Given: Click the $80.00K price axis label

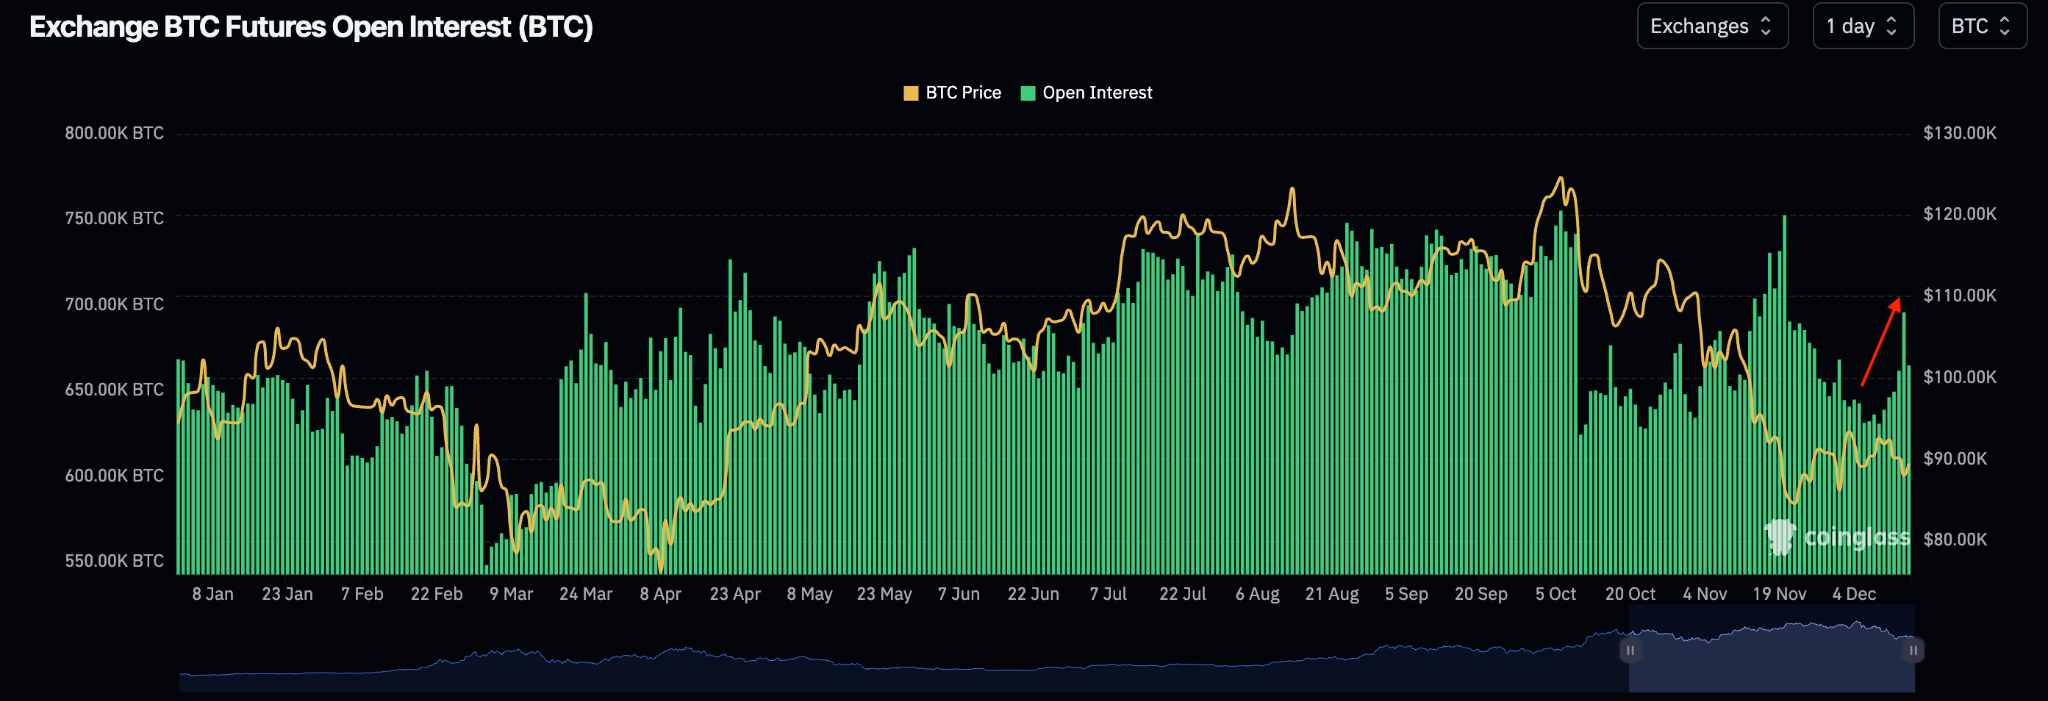Looking at the screenshot, I should click(x=1955, y=539).
